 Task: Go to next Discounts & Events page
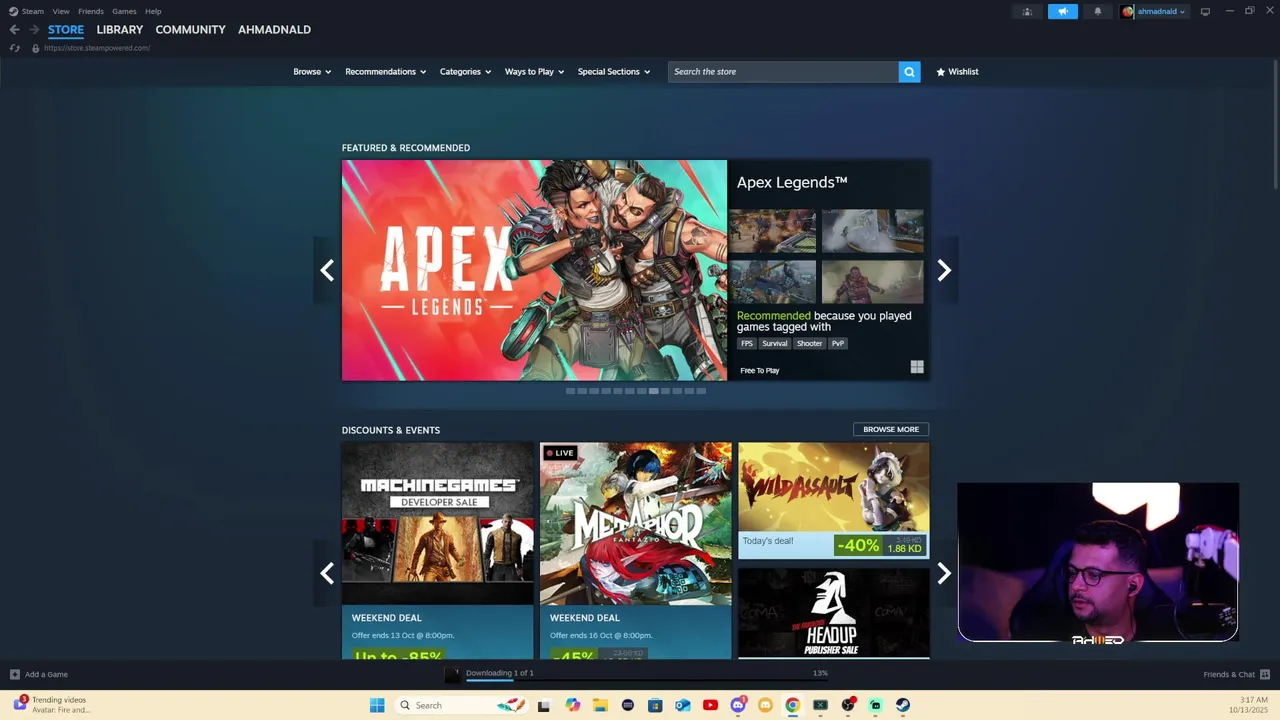pyautogui.click(x=944, y=573)
